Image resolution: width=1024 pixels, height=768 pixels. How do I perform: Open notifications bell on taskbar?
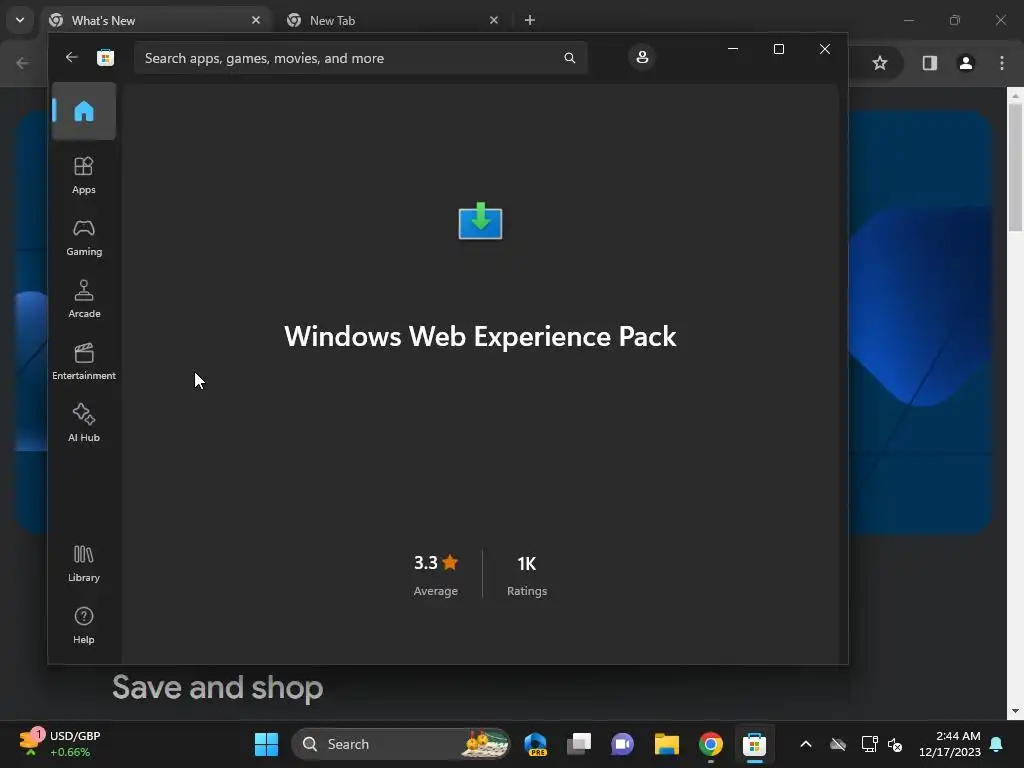[997, 744]
